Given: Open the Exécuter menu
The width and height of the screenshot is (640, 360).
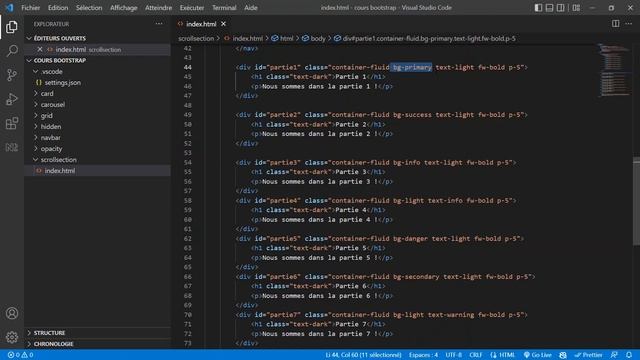Looking at the screenshot, I should 192,8.
